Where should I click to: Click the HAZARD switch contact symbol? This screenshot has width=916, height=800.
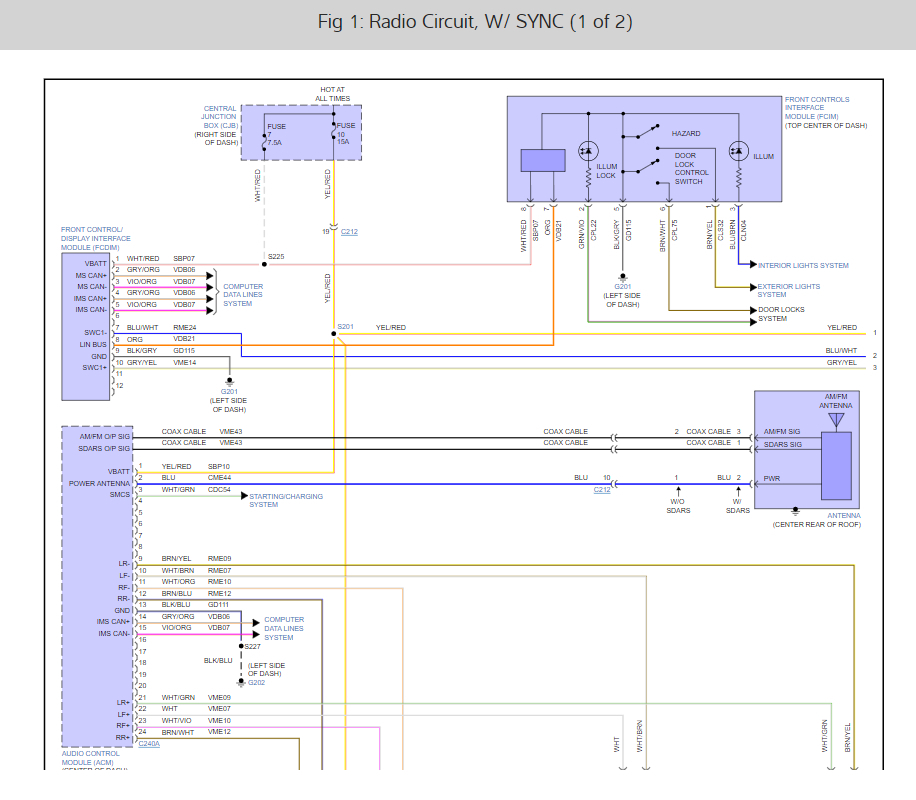pos(645,132)
